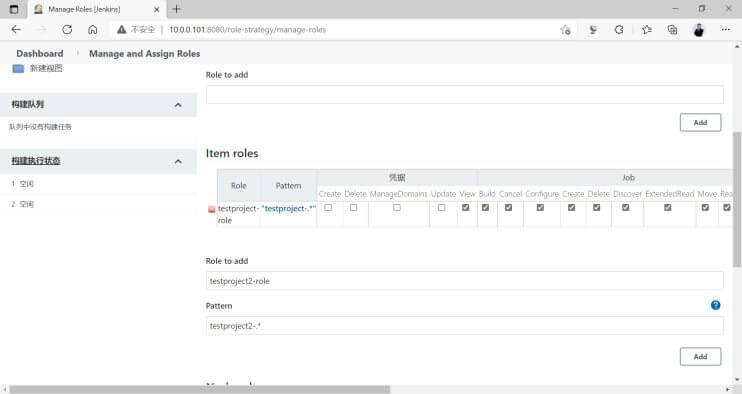Click the 队列中没有构建任务 text

point(40,127)
